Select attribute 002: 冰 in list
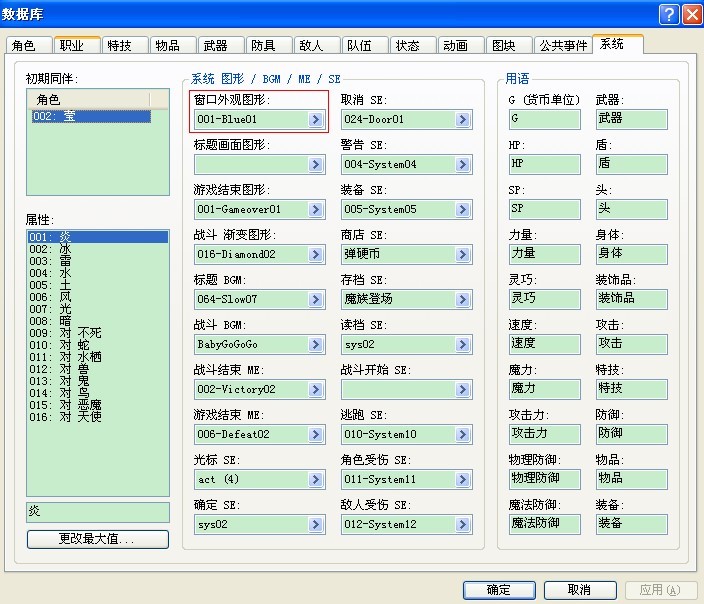704x604 pixels. coord(98,249)
